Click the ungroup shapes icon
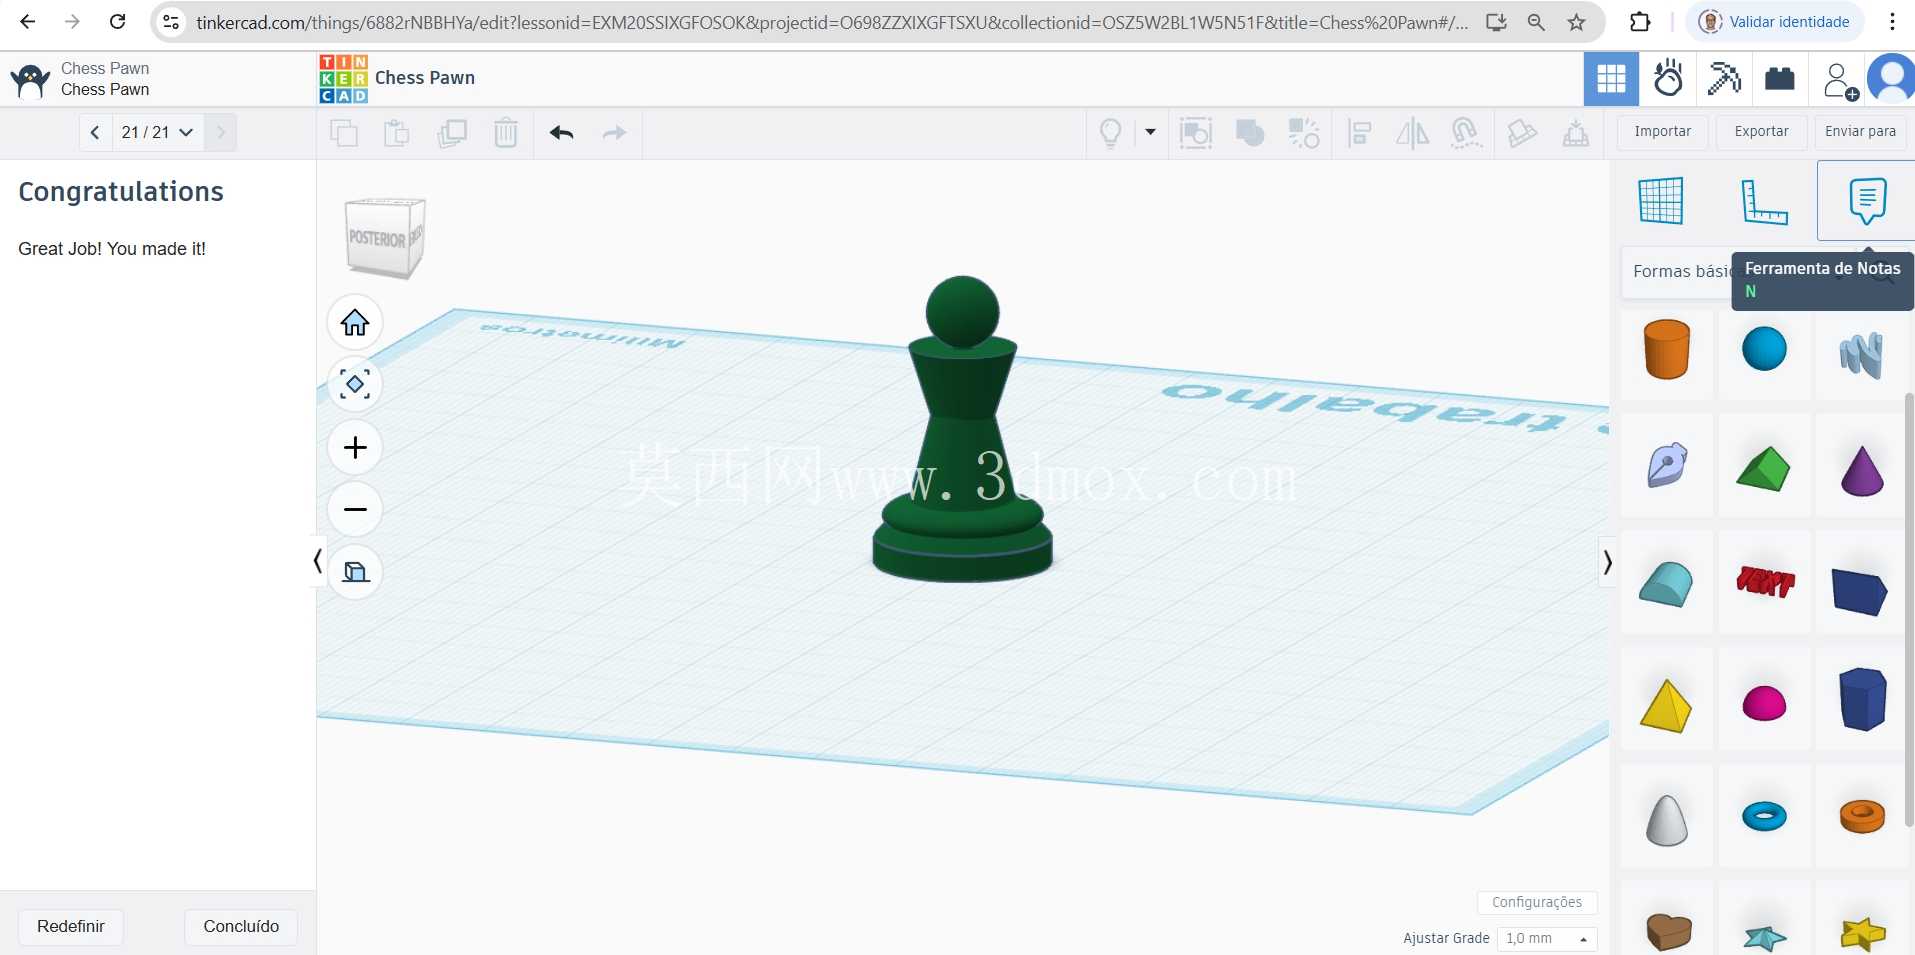1915x955 pixels. click(1304, 133)
